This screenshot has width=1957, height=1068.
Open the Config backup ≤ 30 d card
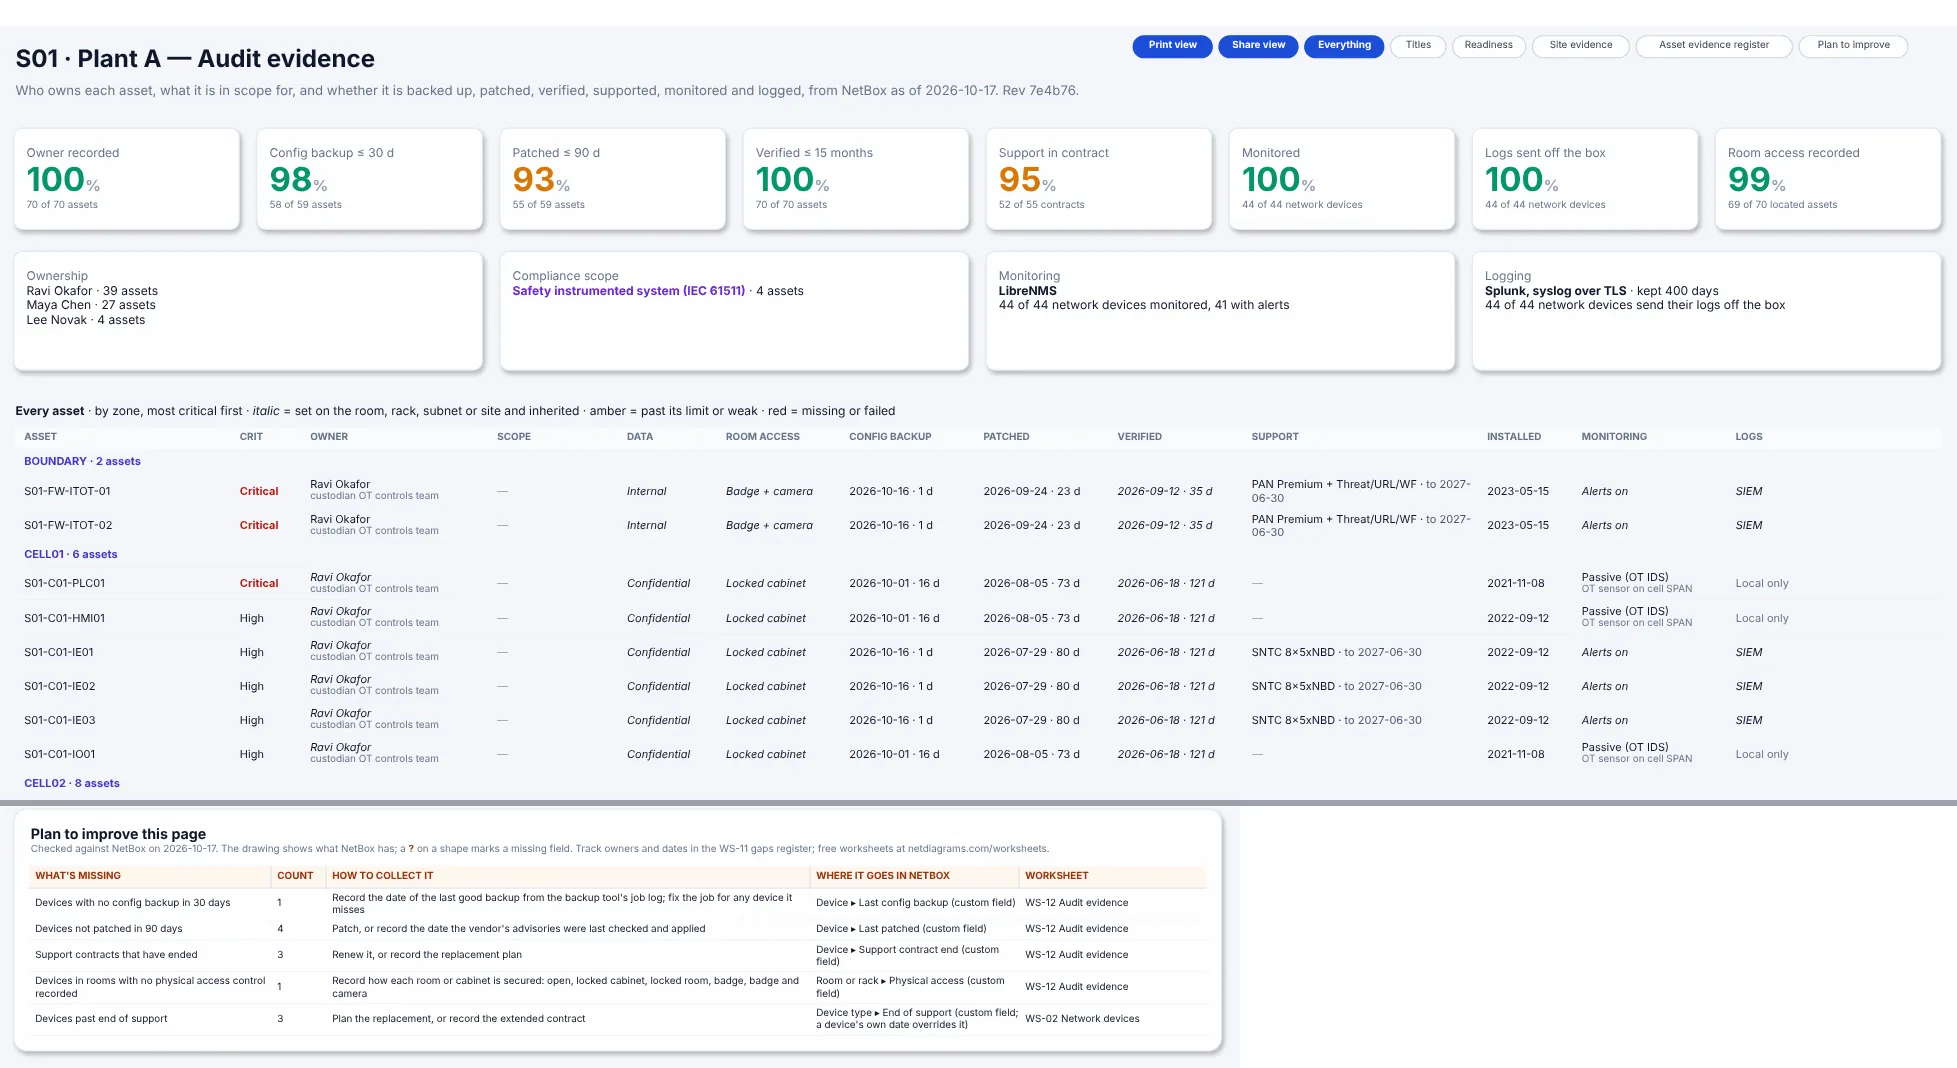pyautogui.click(x=370, y=179)
